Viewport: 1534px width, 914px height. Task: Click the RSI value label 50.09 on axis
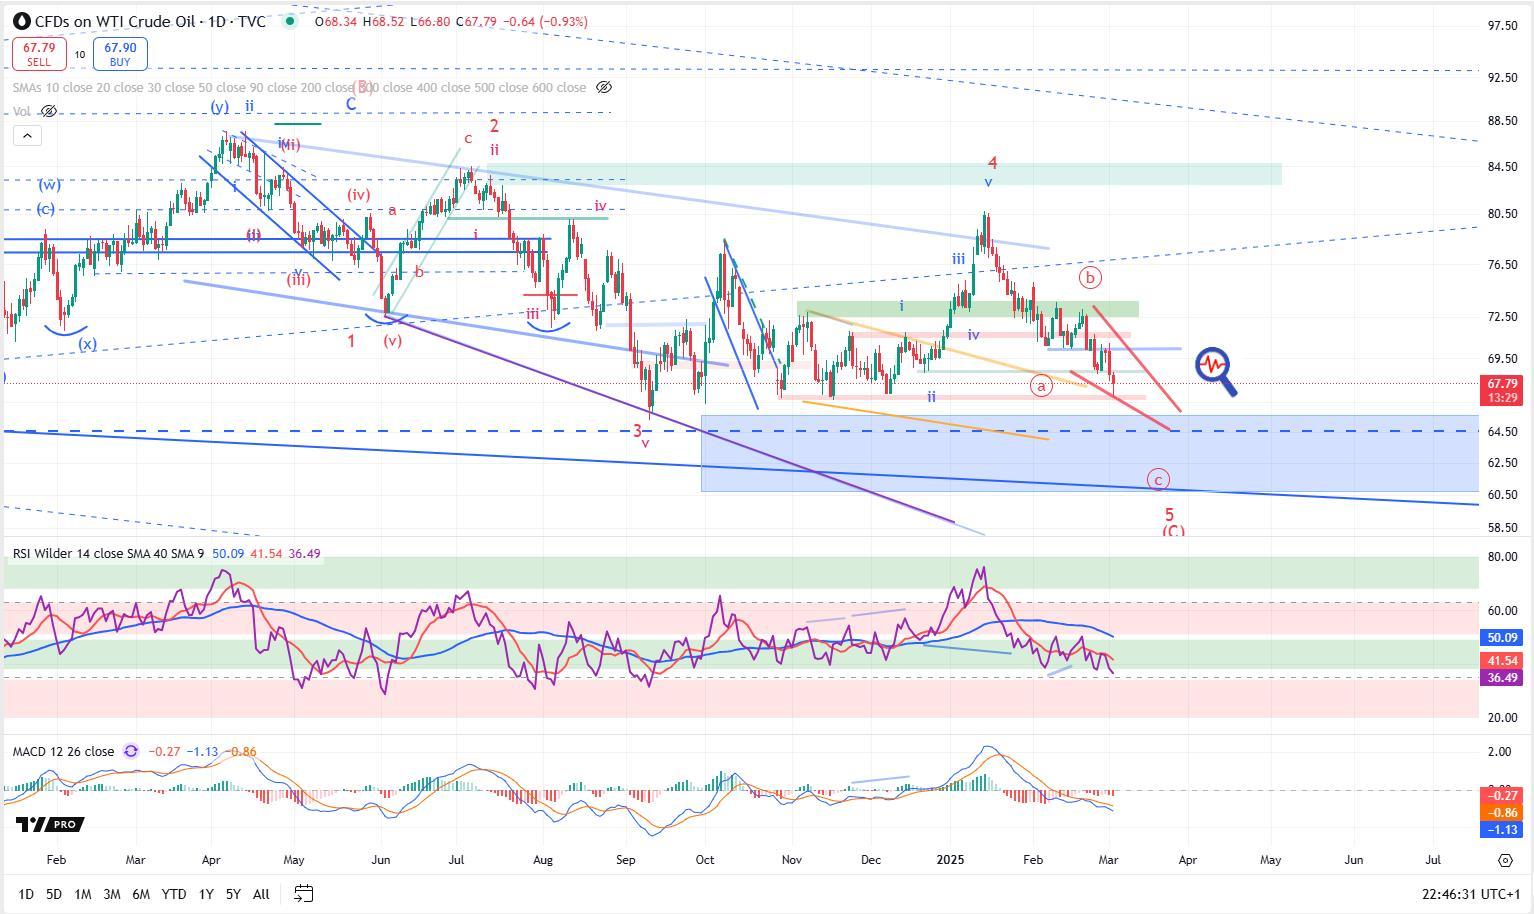click(1502, 637)
